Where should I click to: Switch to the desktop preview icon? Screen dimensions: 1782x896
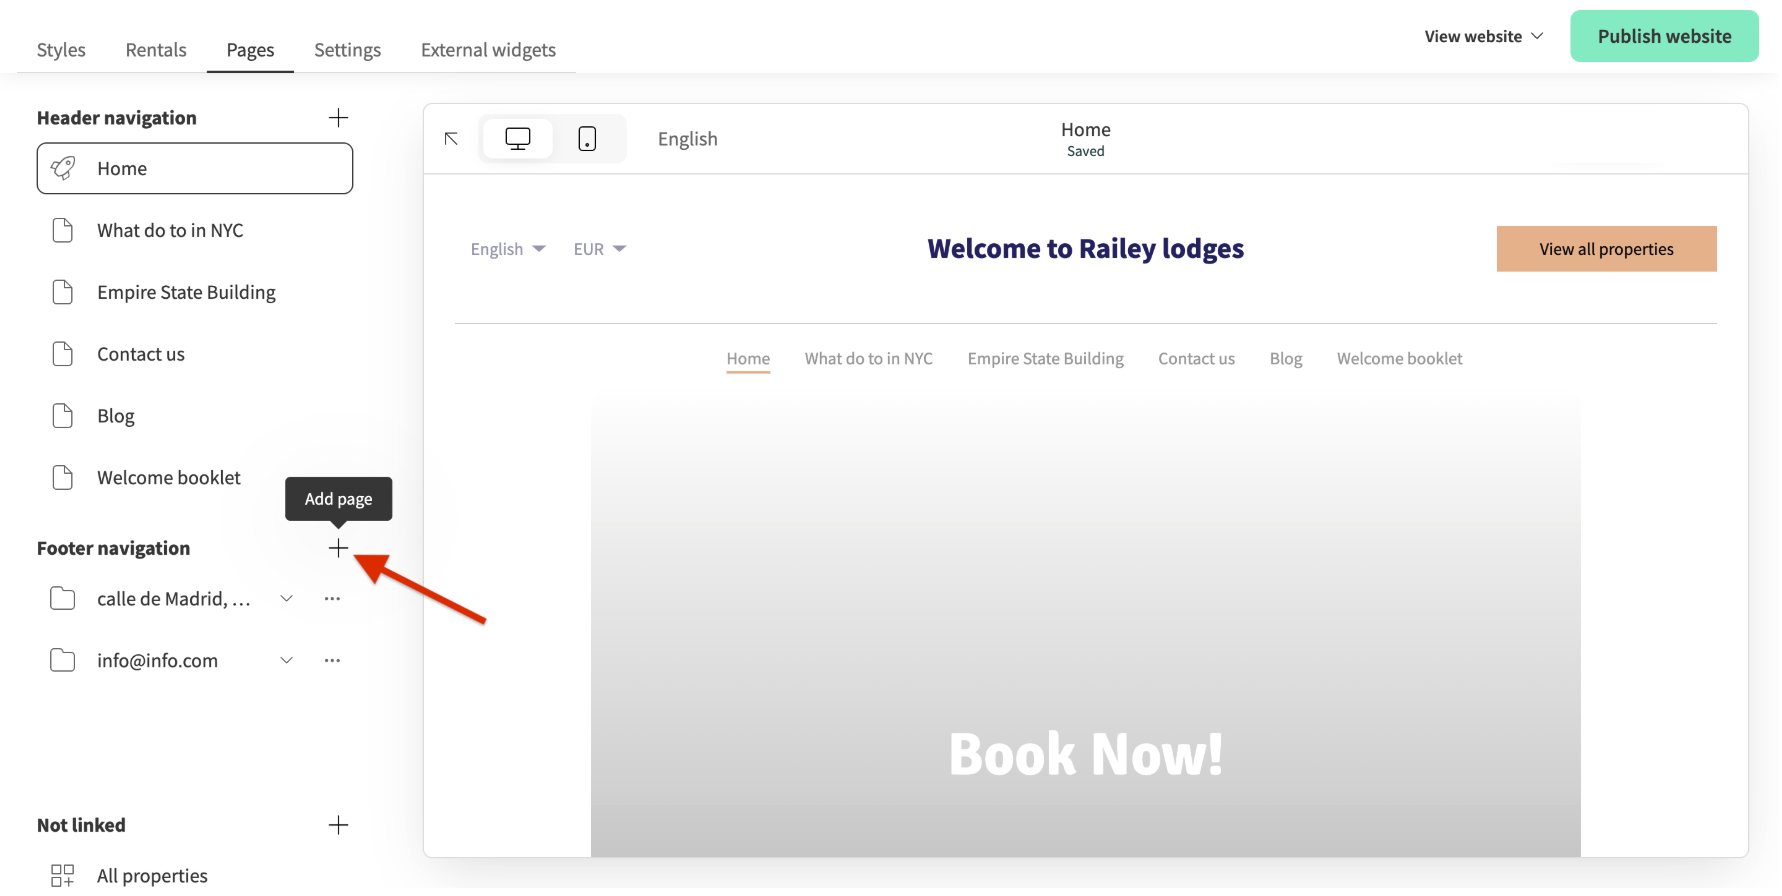coord(517,139)
